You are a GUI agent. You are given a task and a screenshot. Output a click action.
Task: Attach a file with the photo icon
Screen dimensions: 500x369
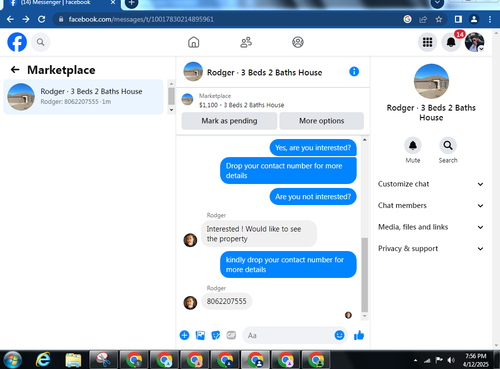click(x=200, y=335)
